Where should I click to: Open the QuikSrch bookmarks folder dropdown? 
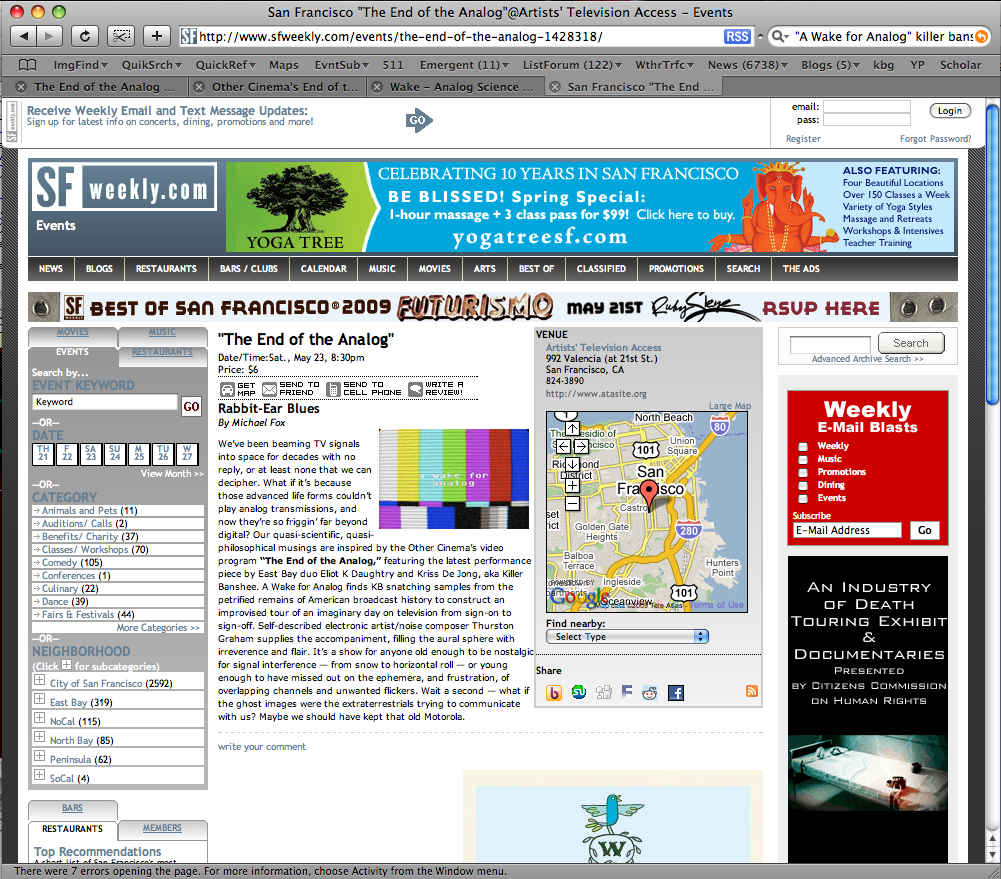[152, 65]
